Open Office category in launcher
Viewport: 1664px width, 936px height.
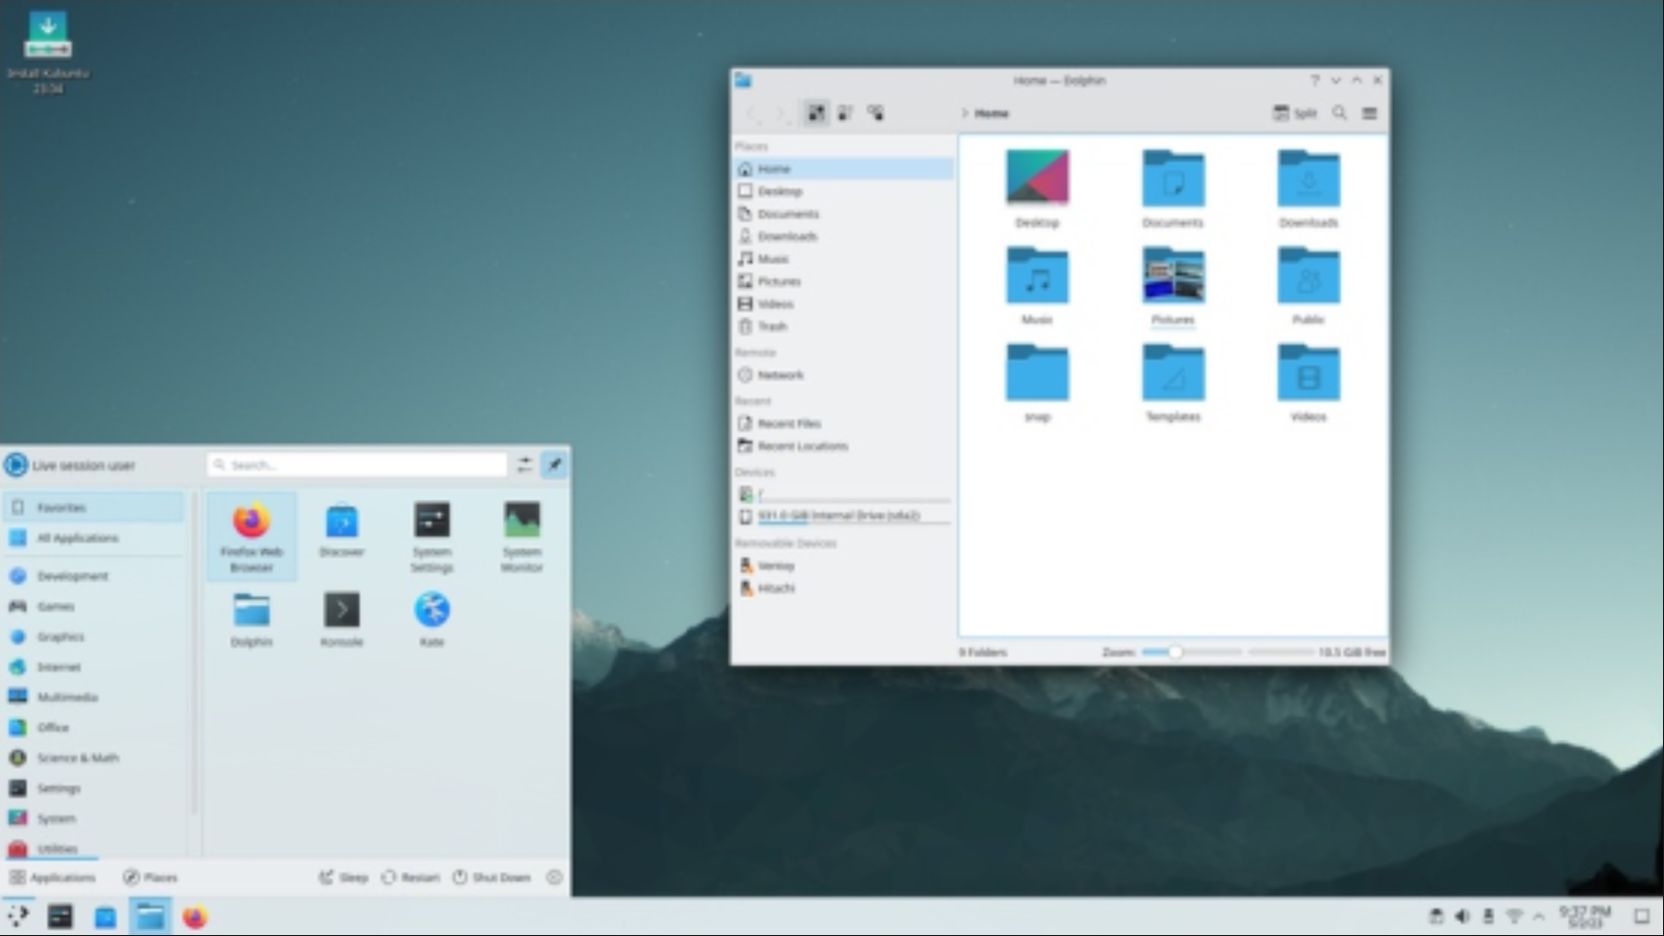(94, 727)
